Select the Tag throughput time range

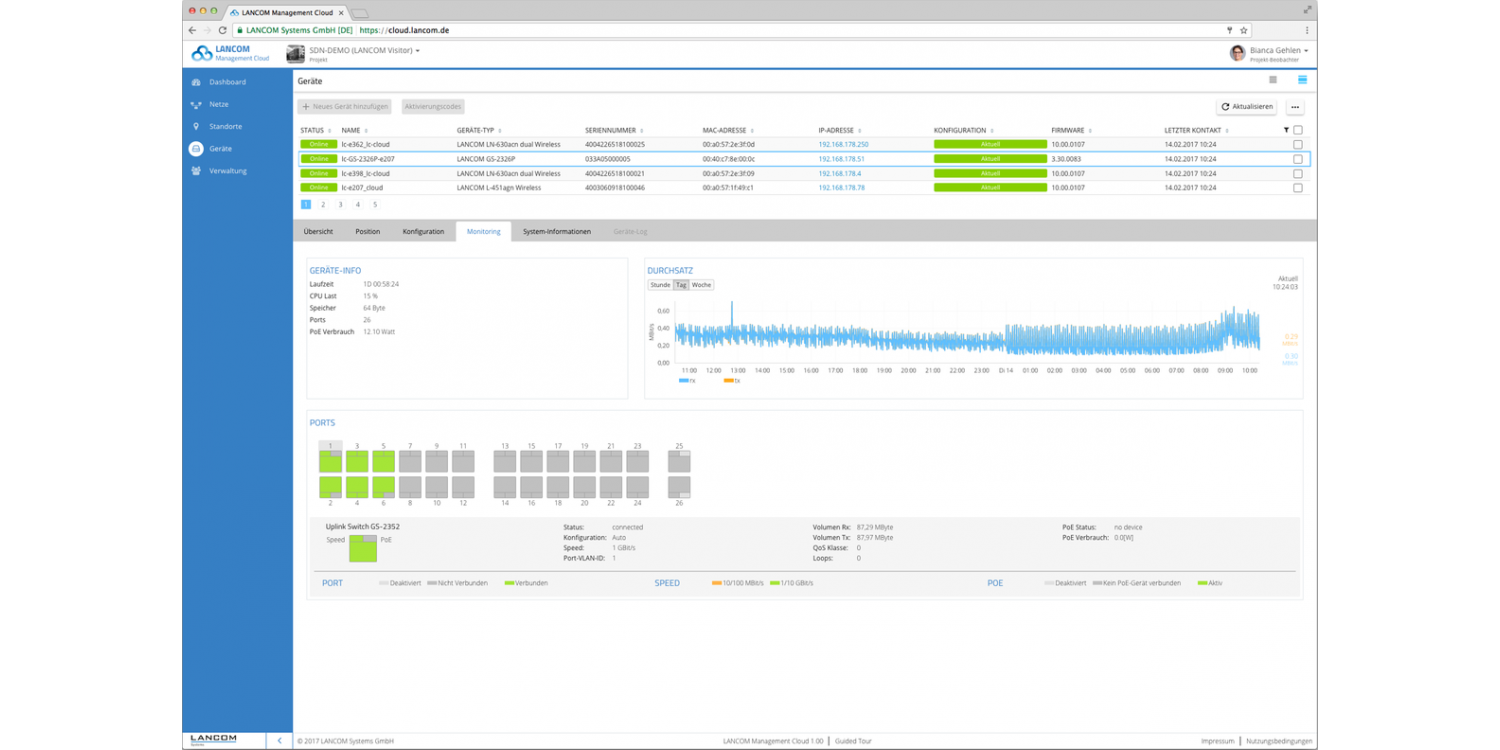click(x=681, y=285)
